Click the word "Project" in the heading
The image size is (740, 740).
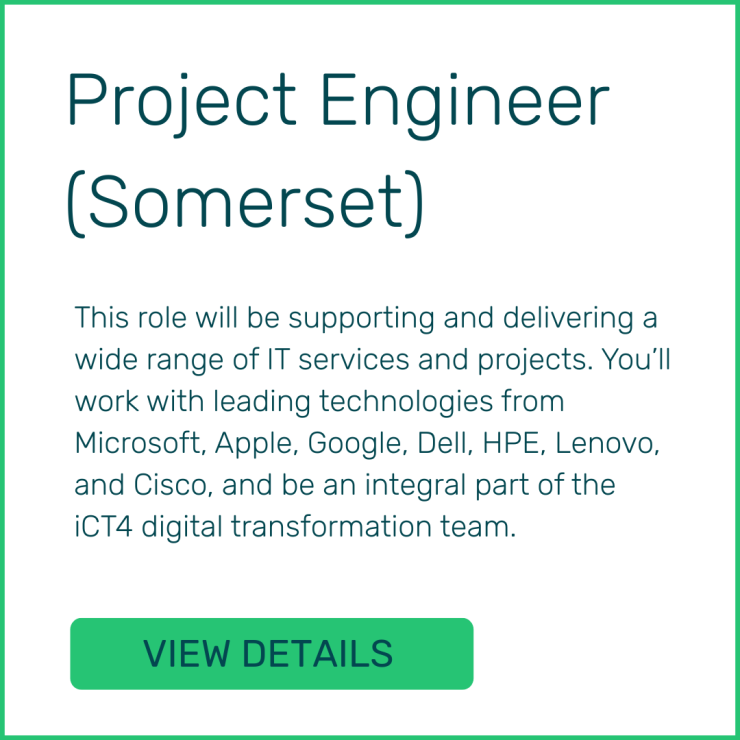180,102
